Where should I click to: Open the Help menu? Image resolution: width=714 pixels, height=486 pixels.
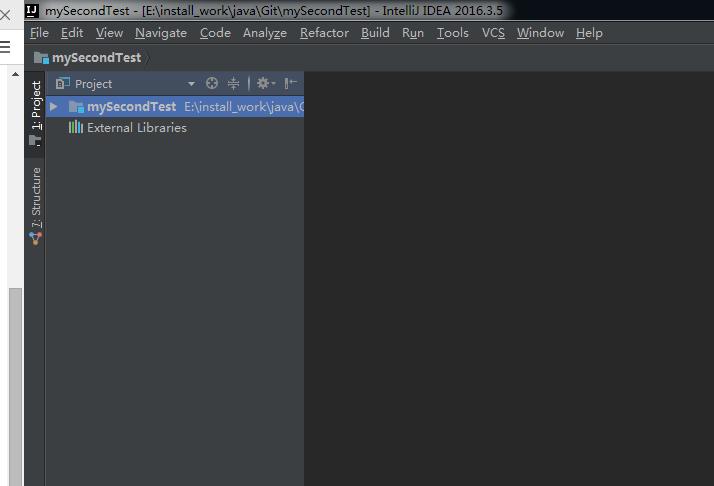[589, 33]
